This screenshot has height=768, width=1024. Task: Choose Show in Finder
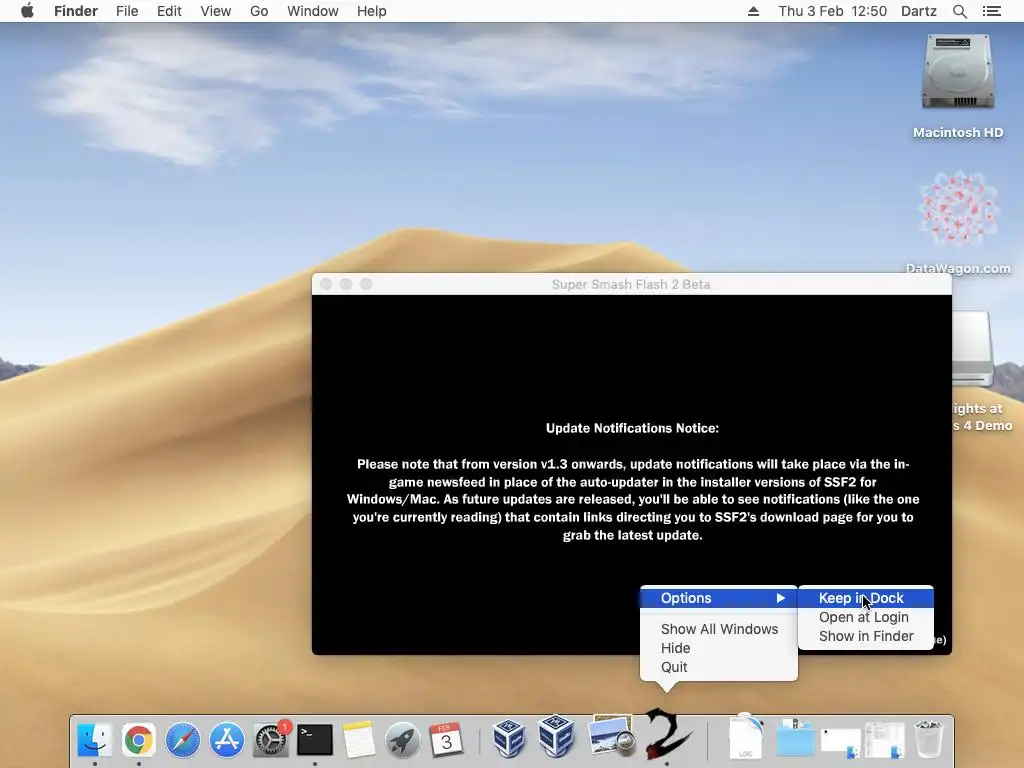866,636
